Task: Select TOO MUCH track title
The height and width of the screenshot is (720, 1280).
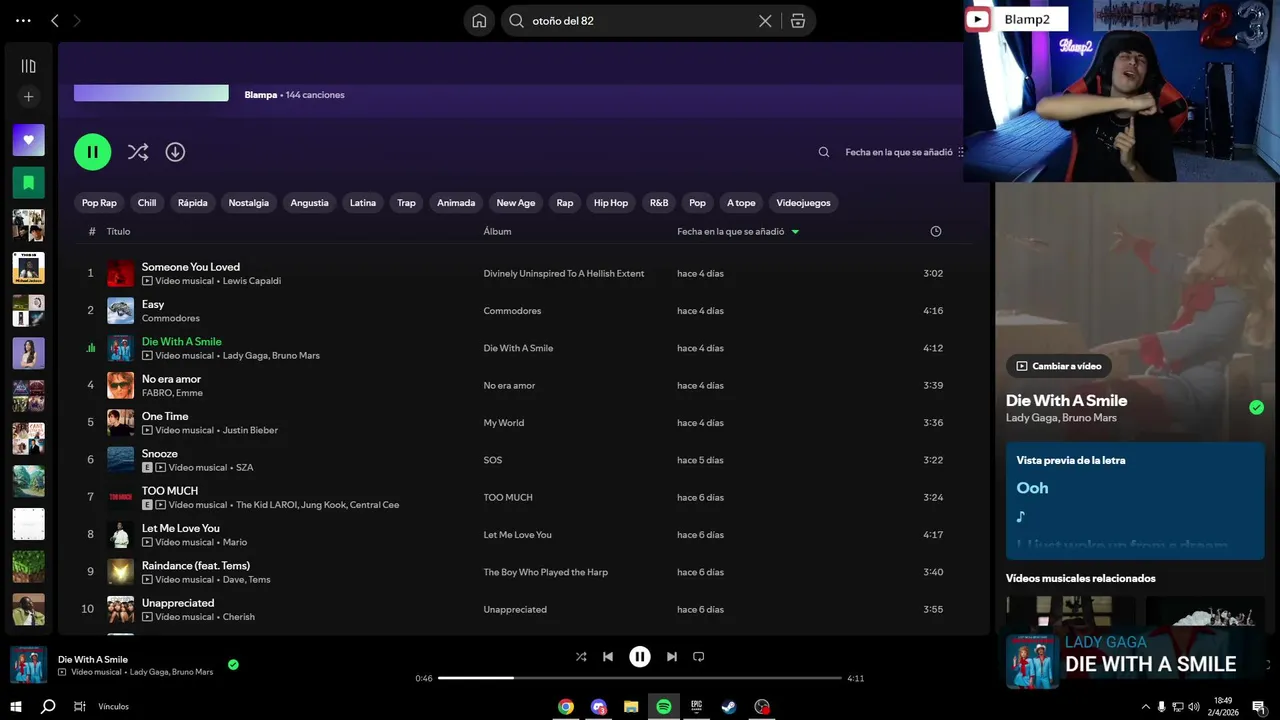Action: pos(170,491)
